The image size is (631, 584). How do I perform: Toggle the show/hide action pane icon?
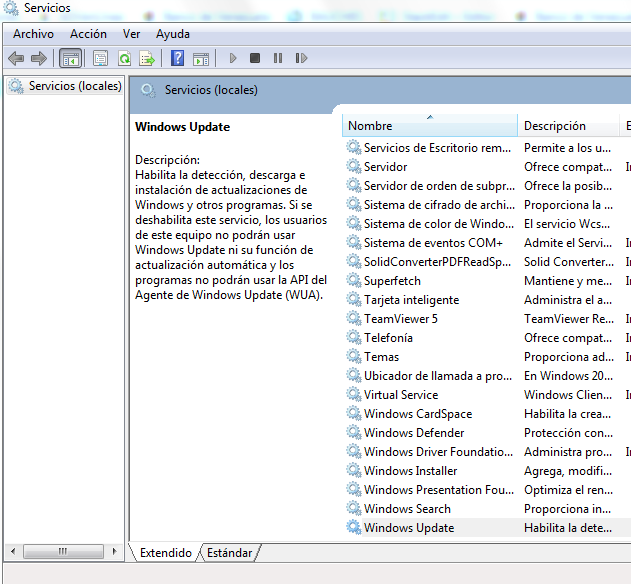201,59
